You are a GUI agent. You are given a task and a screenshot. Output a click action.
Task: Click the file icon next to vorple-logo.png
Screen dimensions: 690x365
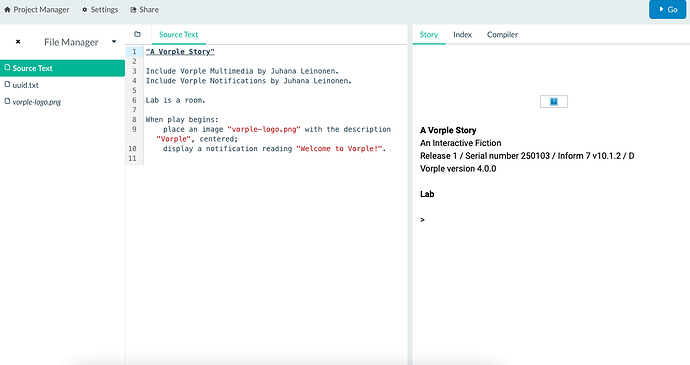click(x=7, y=101)
